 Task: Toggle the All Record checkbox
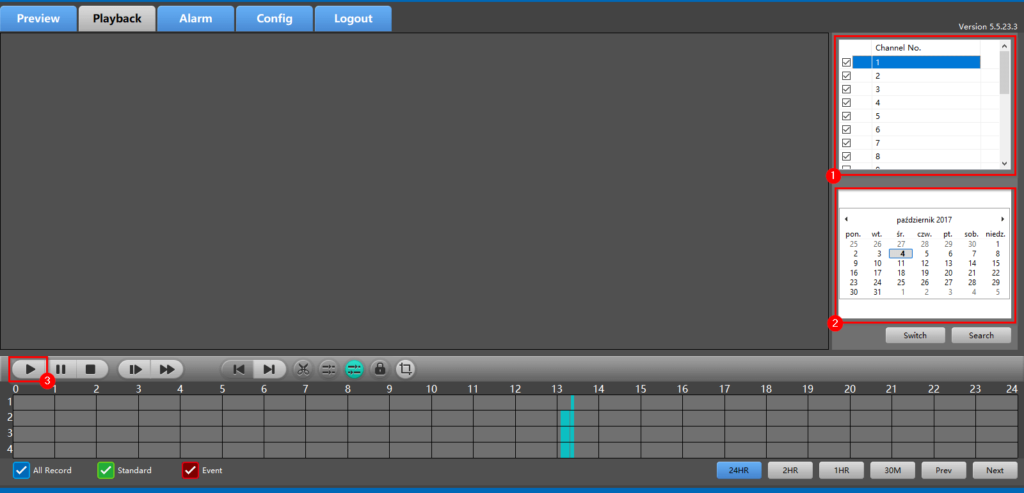pos(21,470)
